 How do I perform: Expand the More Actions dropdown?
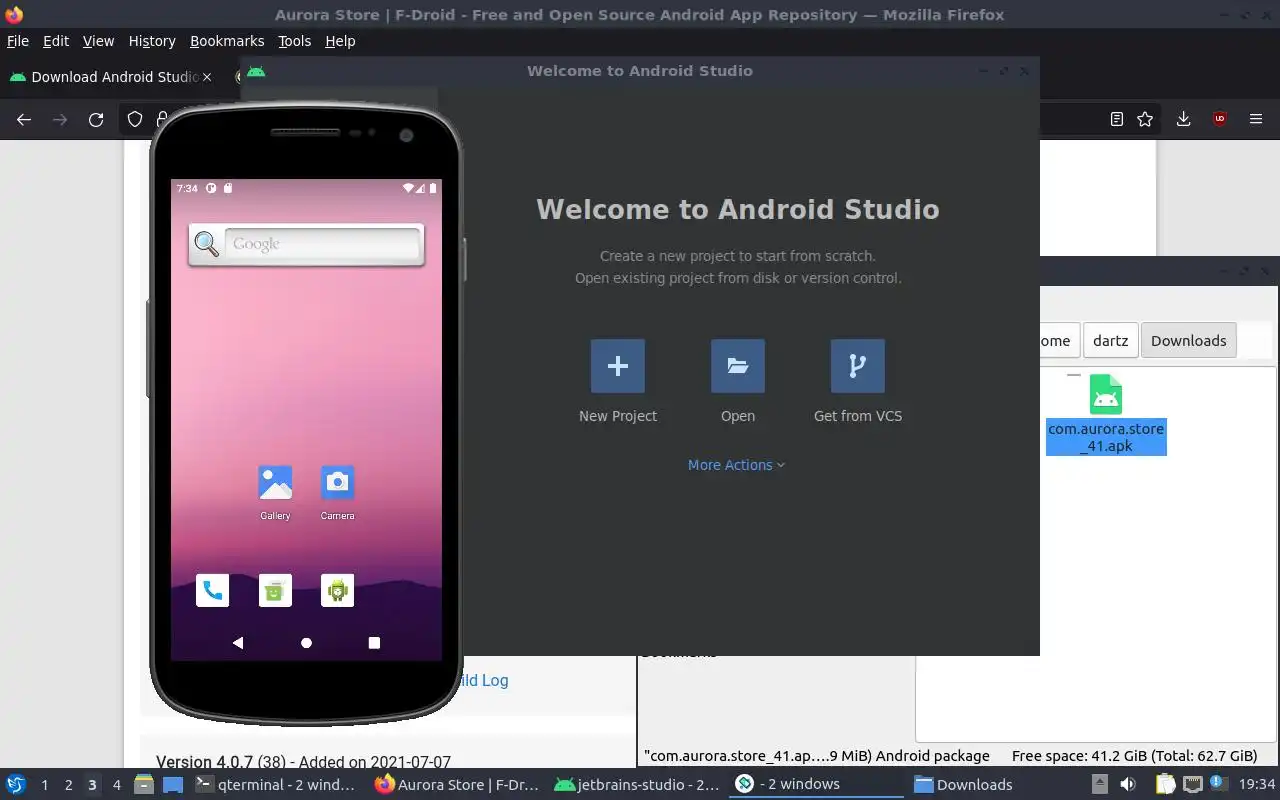[x=736, y=465]
